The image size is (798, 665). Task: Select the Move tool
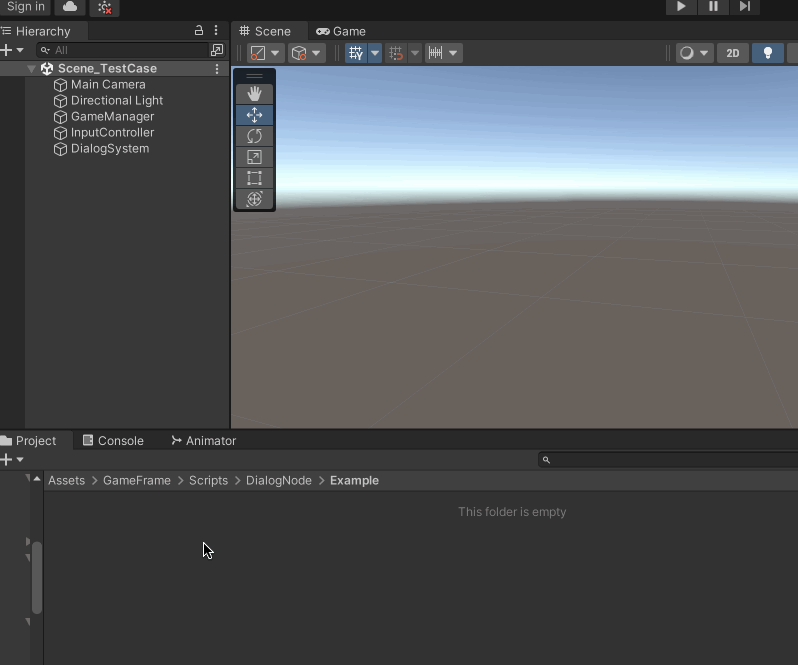coord(254,115)
